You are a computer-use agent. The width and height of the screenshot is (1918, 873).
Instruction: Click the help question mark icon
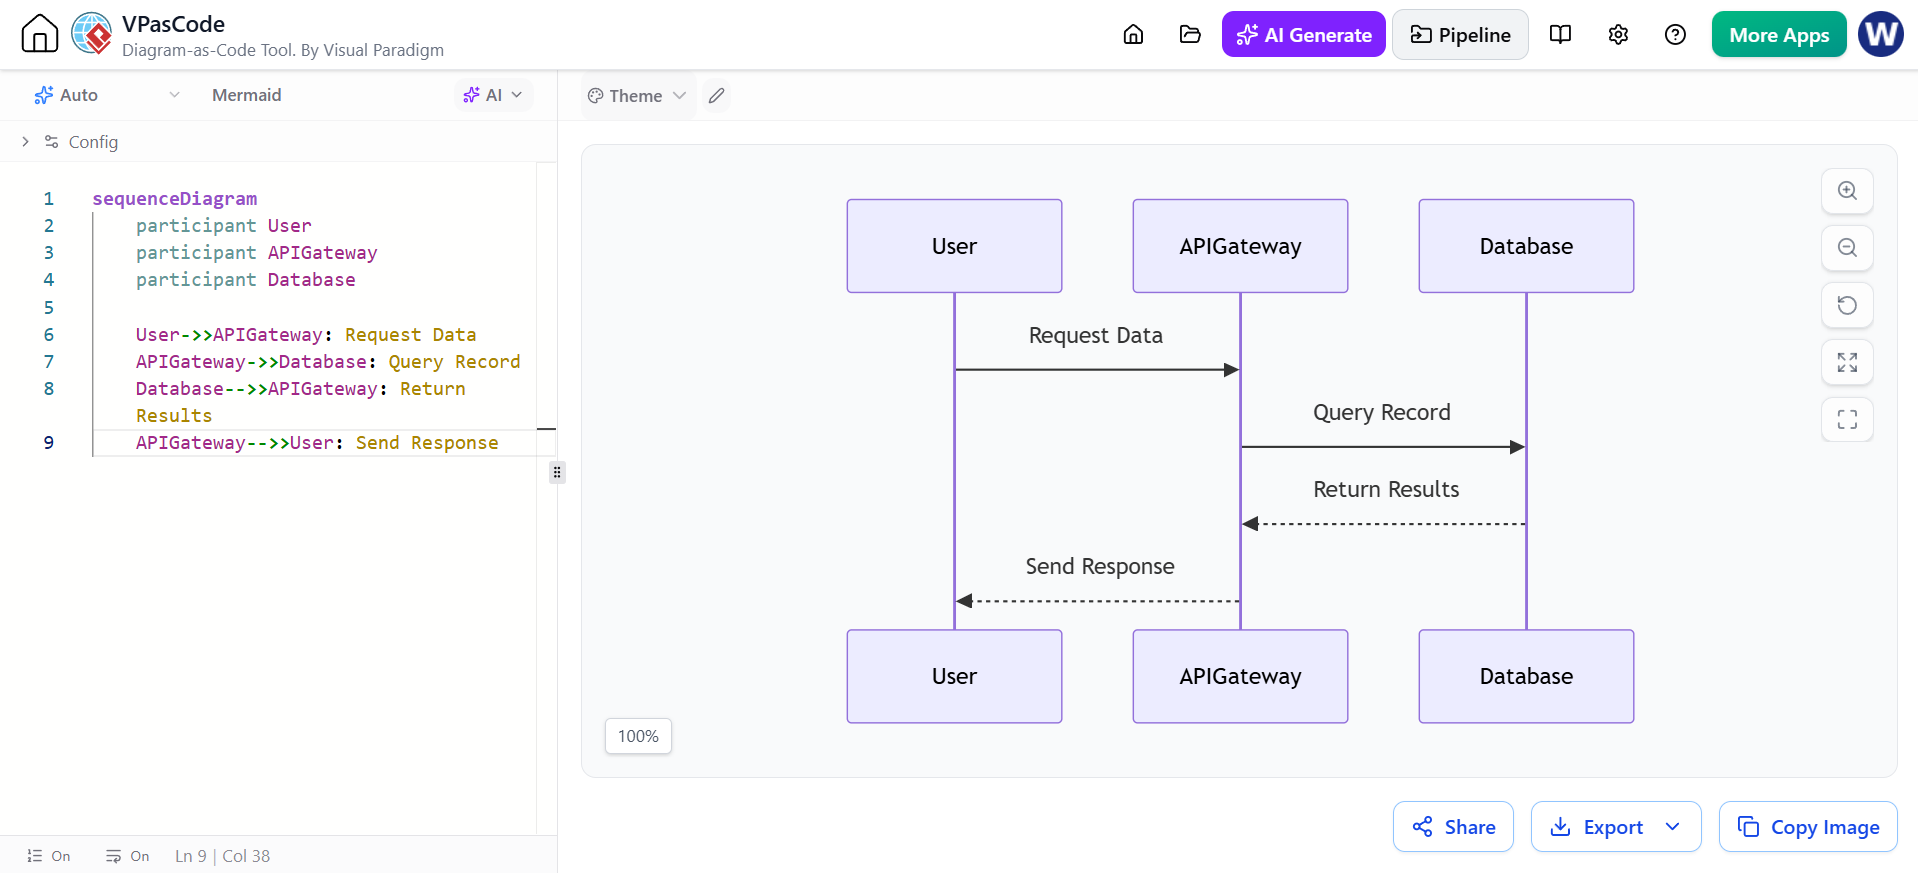1675,35
